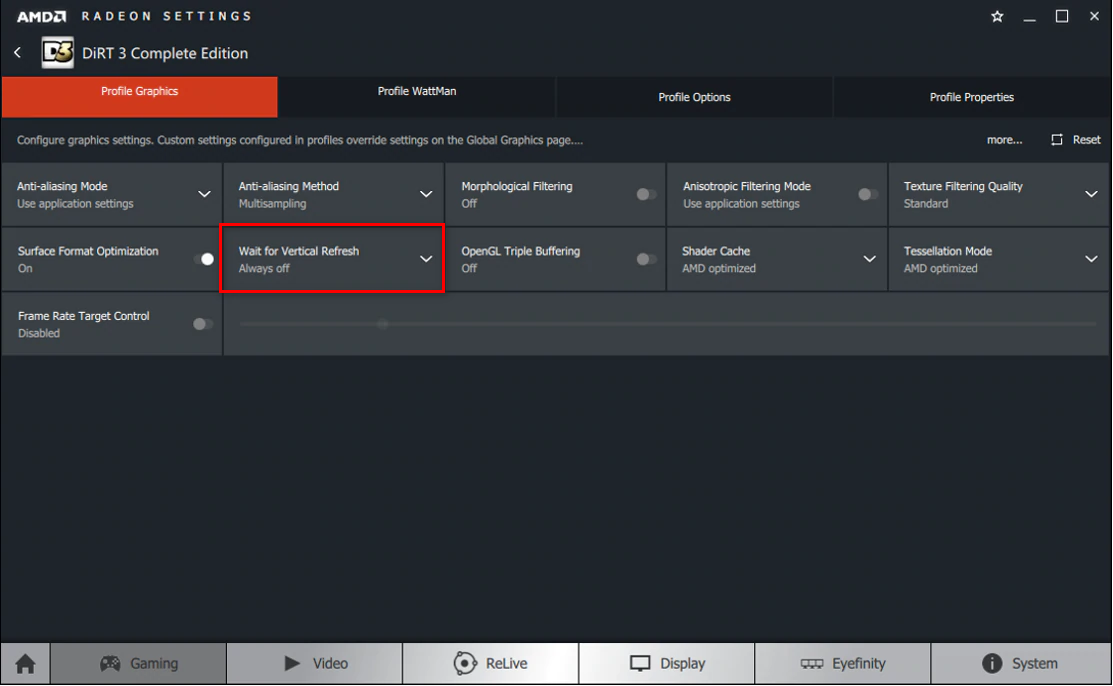This screenshot has height=686, width=1113.
Task: Click Disabled under Frame Rate Target Control
Action: point(39,333)
